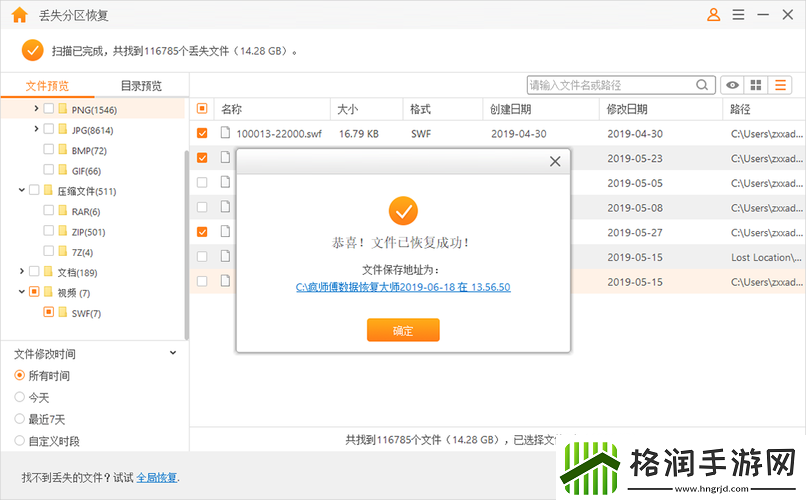
Task: Click file icon in the 2019-05-05 row
Action: pos(225,182)
